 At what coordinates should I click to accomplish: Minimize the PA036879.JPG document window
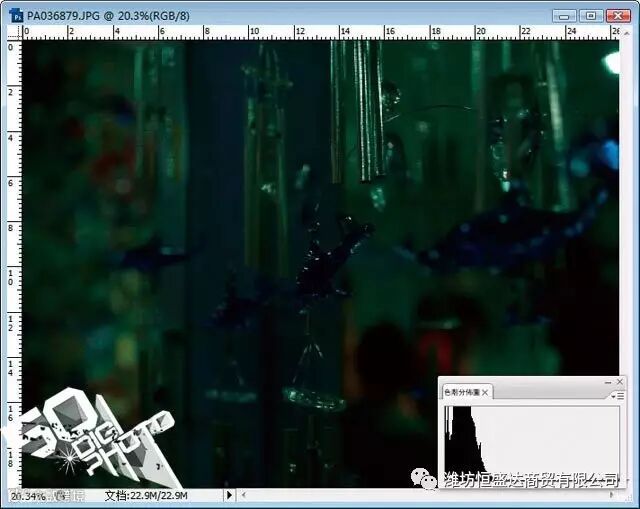564,16
